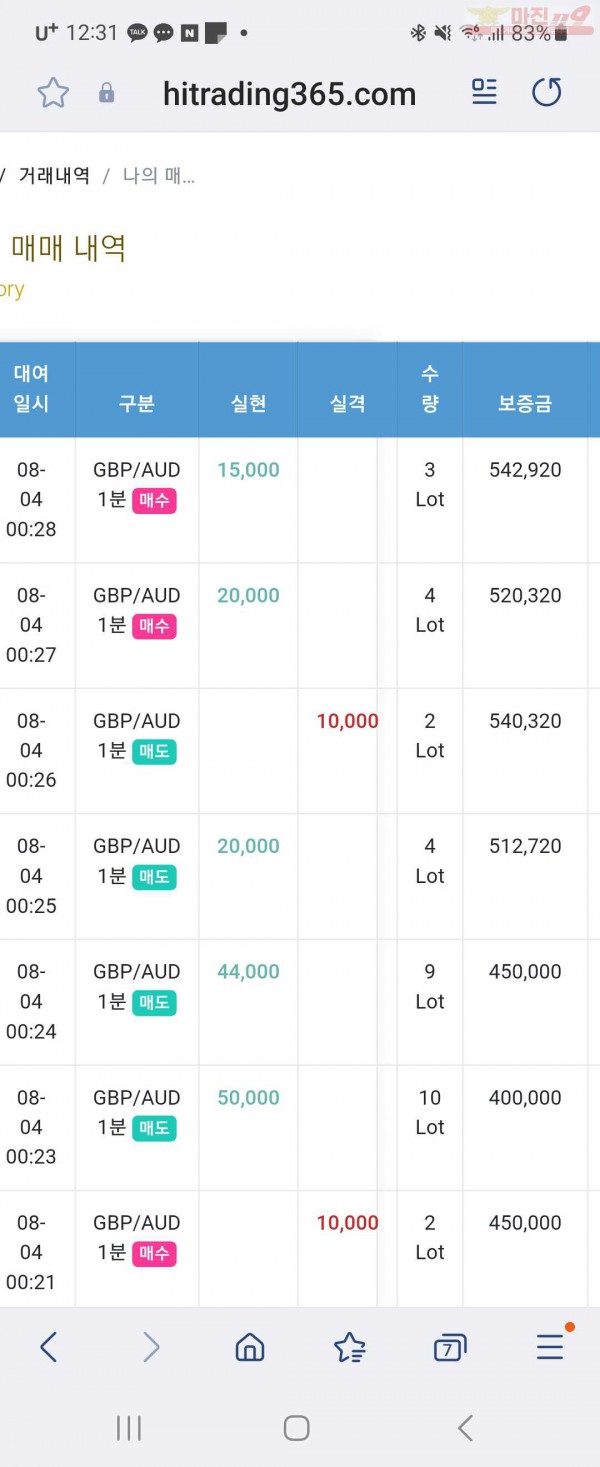Click the 보증금 column header
The height and width of the screenshot is (1467, 600).
525,404
